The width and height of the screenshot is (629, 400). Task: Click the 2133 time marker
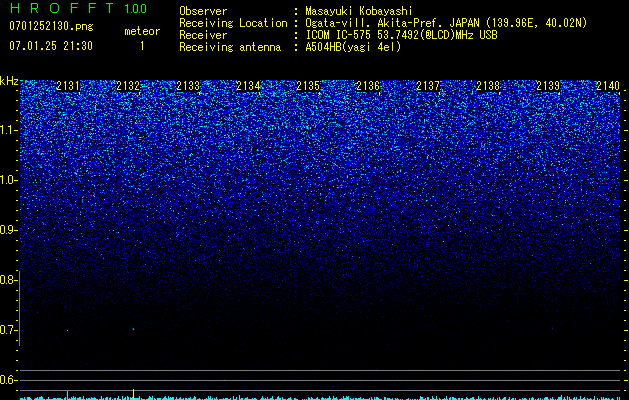[x=188, y=86]
